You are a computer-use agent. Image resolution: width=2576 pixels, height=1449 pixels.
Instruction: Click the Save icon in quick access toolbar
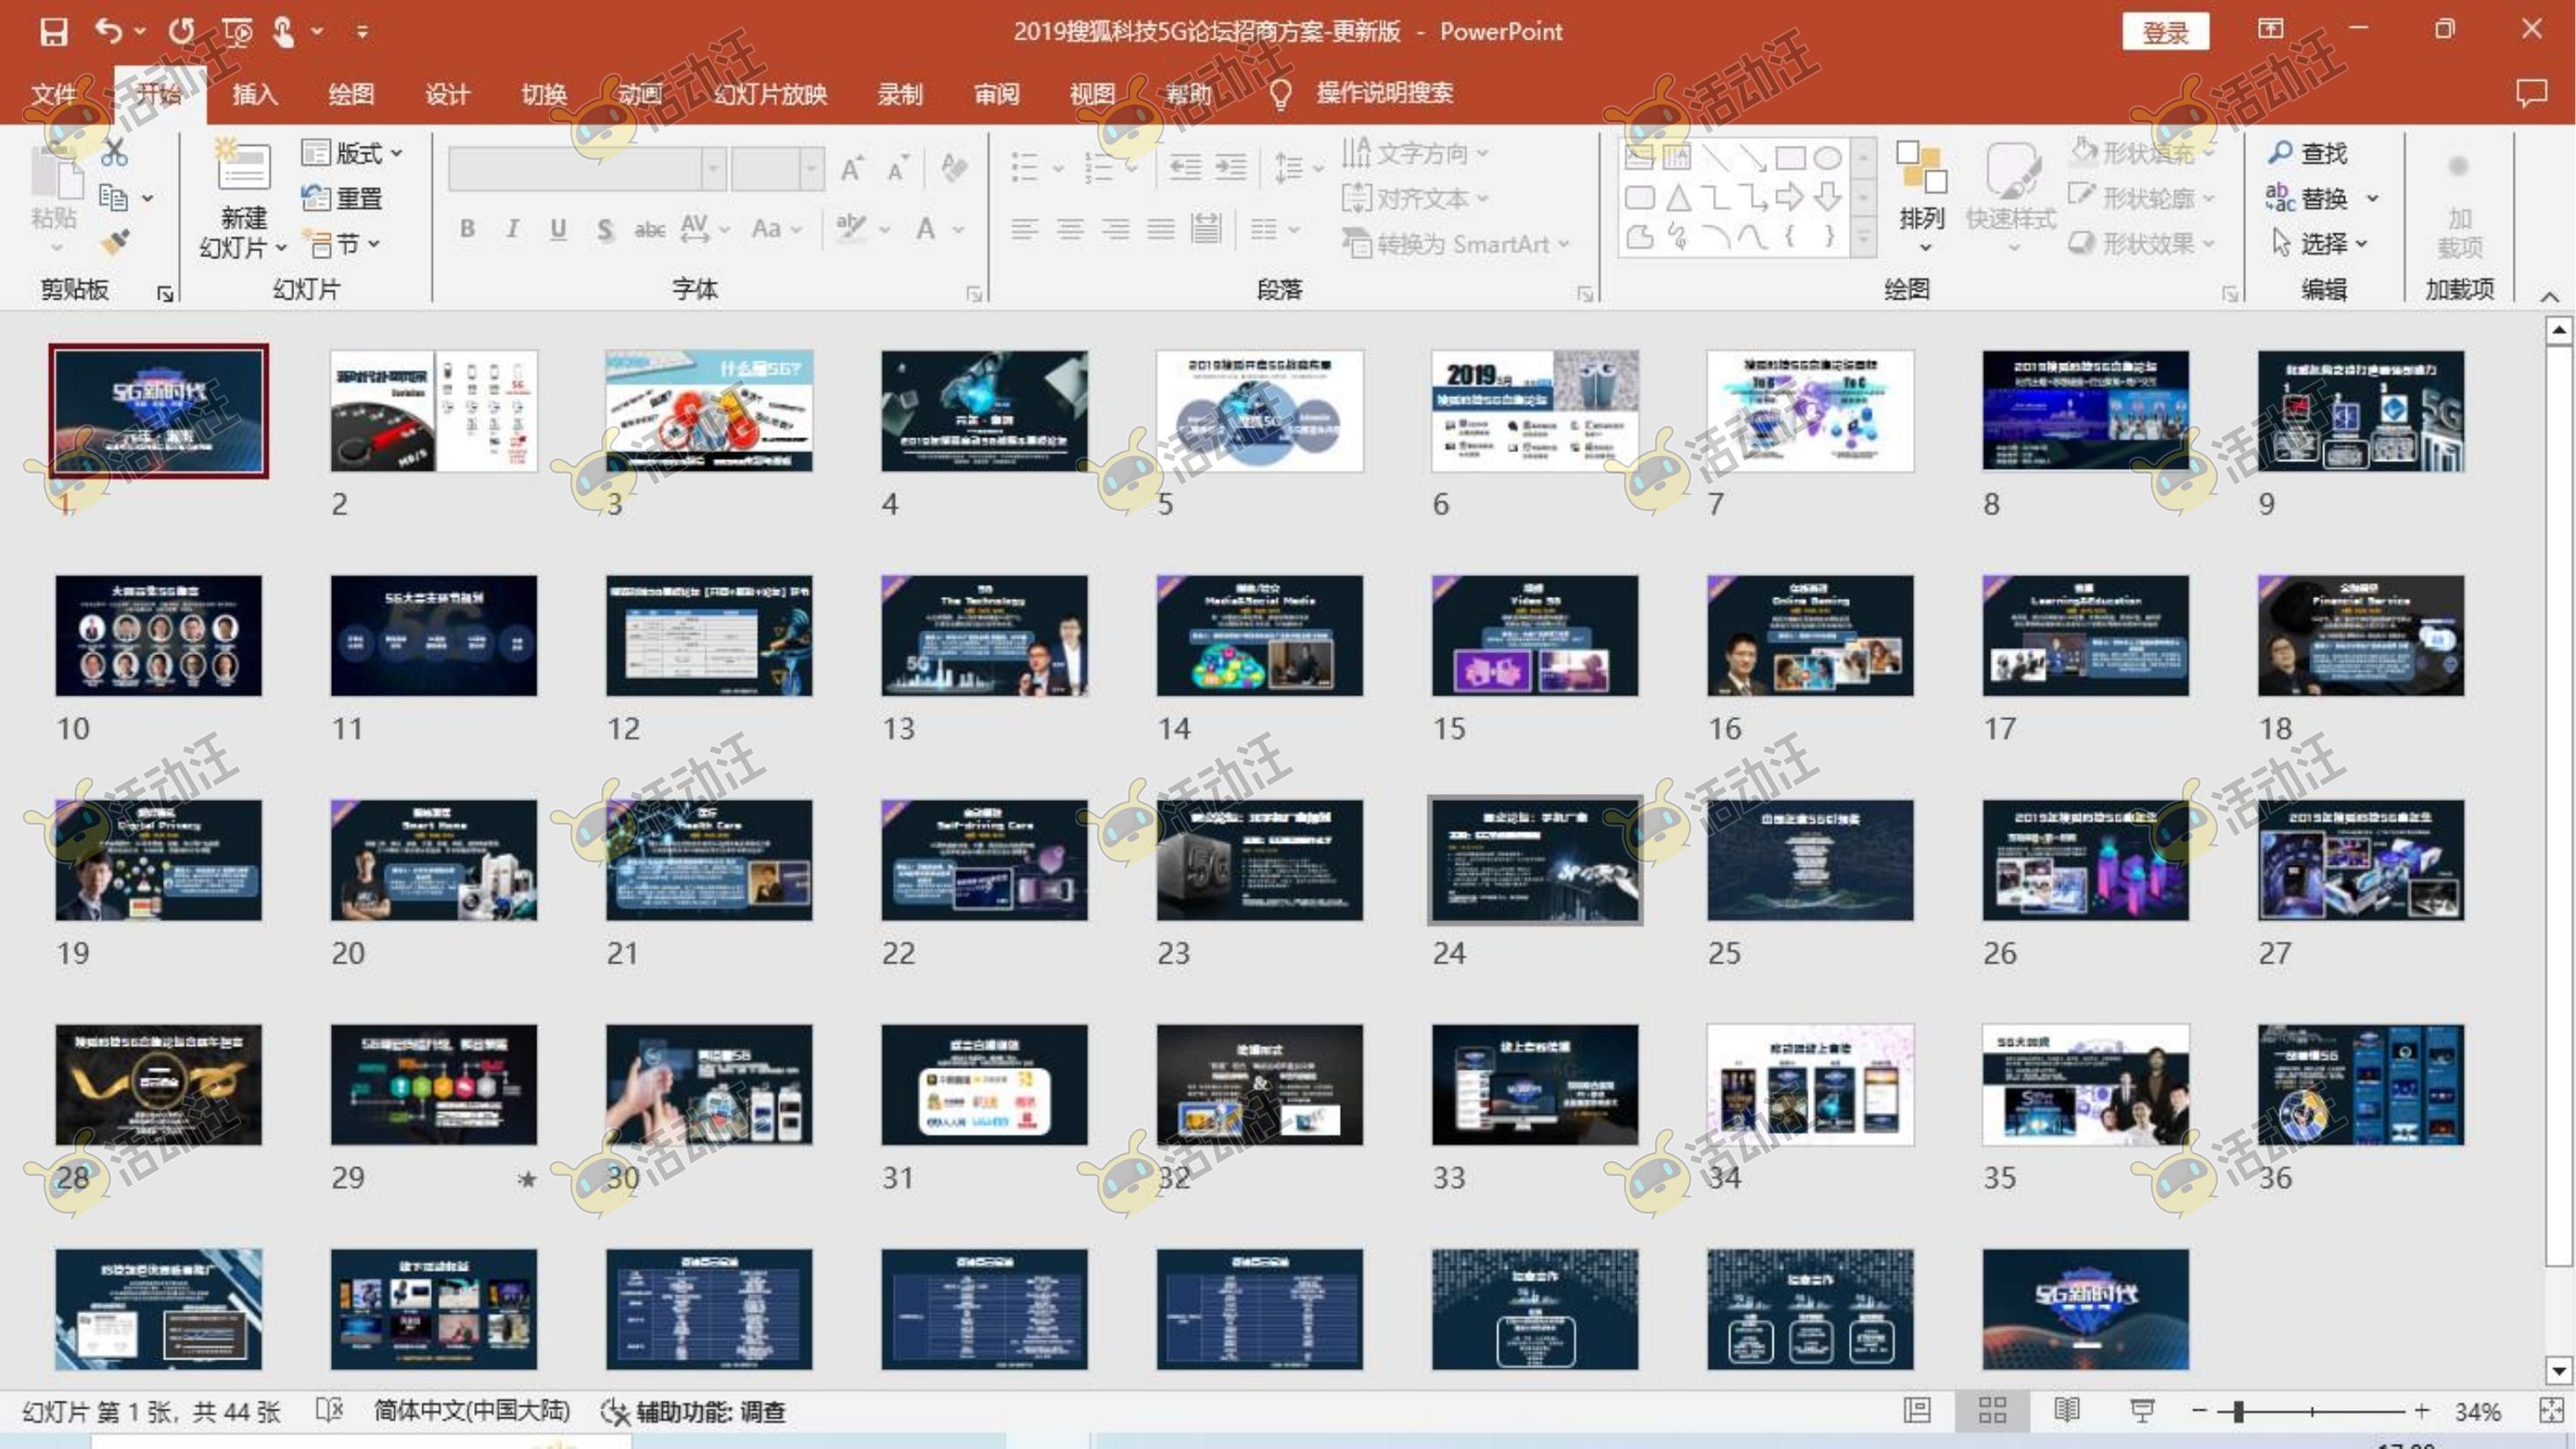(54, 32)
